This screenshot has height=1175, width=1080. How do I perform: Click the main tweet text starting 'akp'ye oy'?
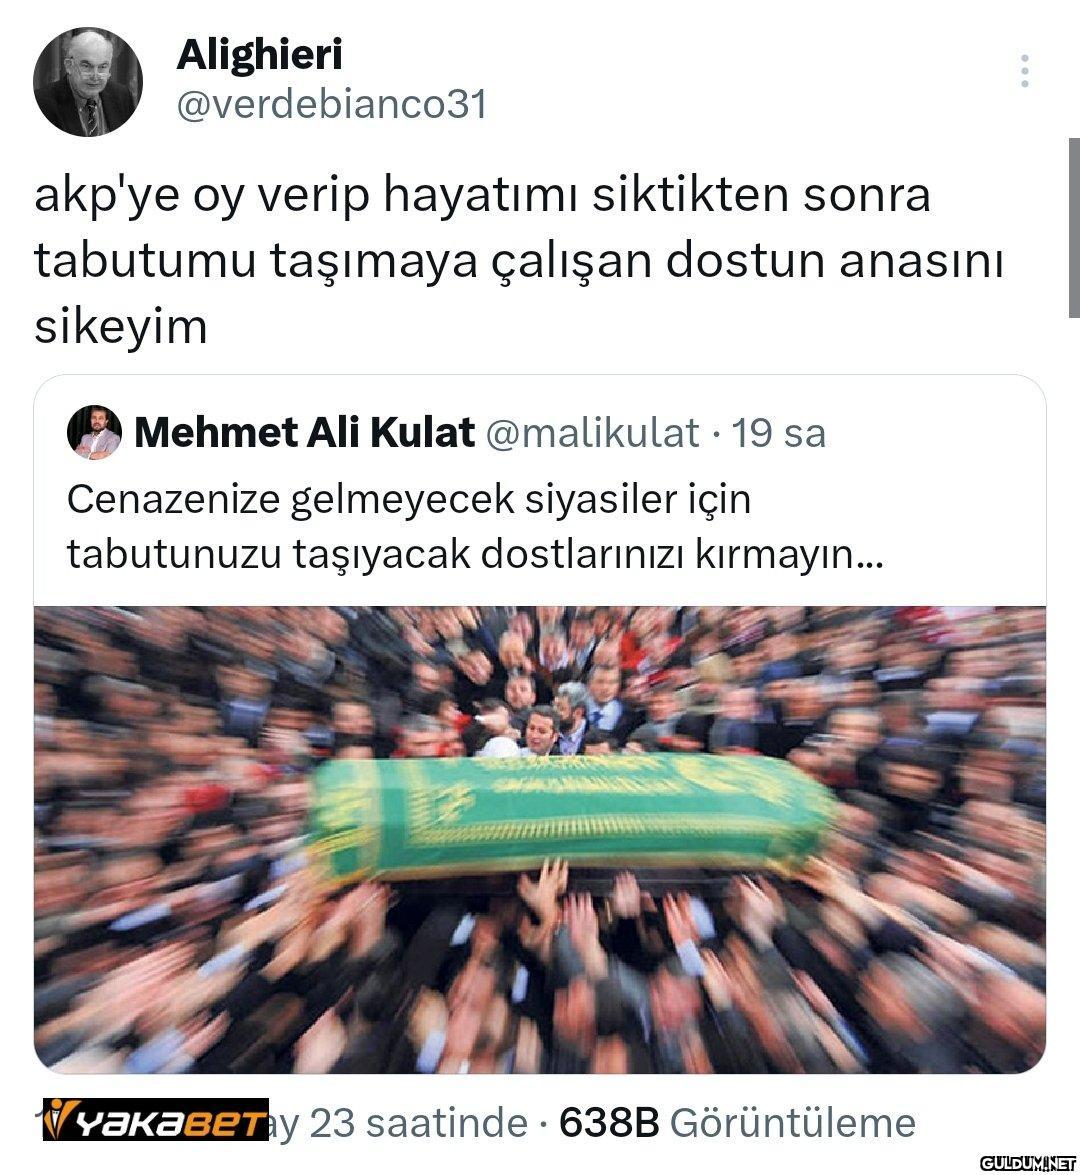click(x=519, y=260)
